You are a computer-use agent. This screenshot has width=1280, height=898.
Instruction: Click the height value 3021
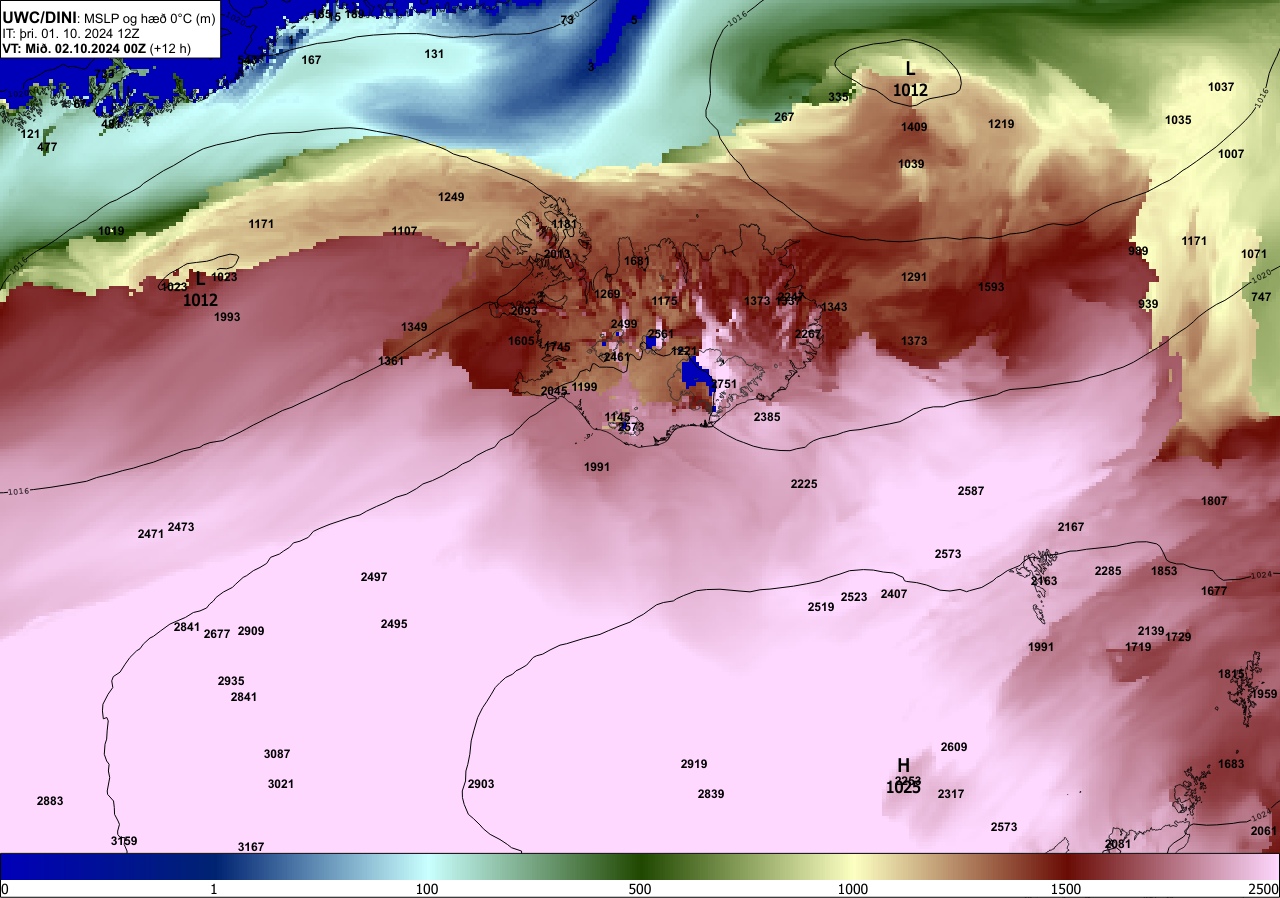[x=281, y=784]
